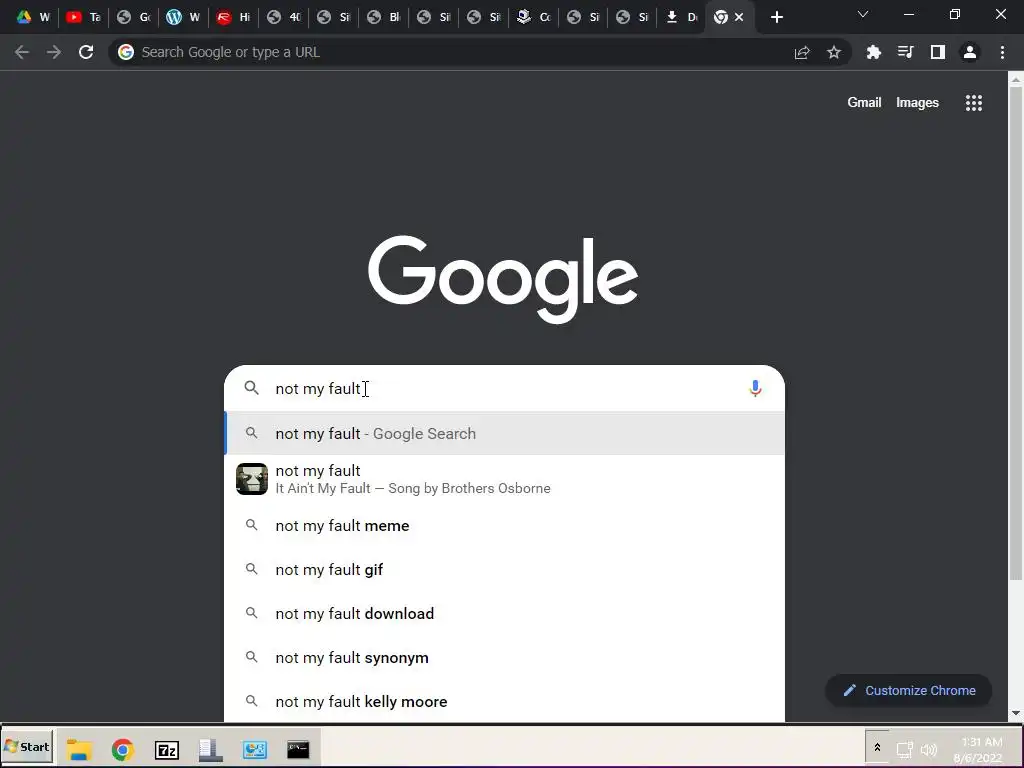Click the Chrome taskbar icon

click(x=123, y=750)
